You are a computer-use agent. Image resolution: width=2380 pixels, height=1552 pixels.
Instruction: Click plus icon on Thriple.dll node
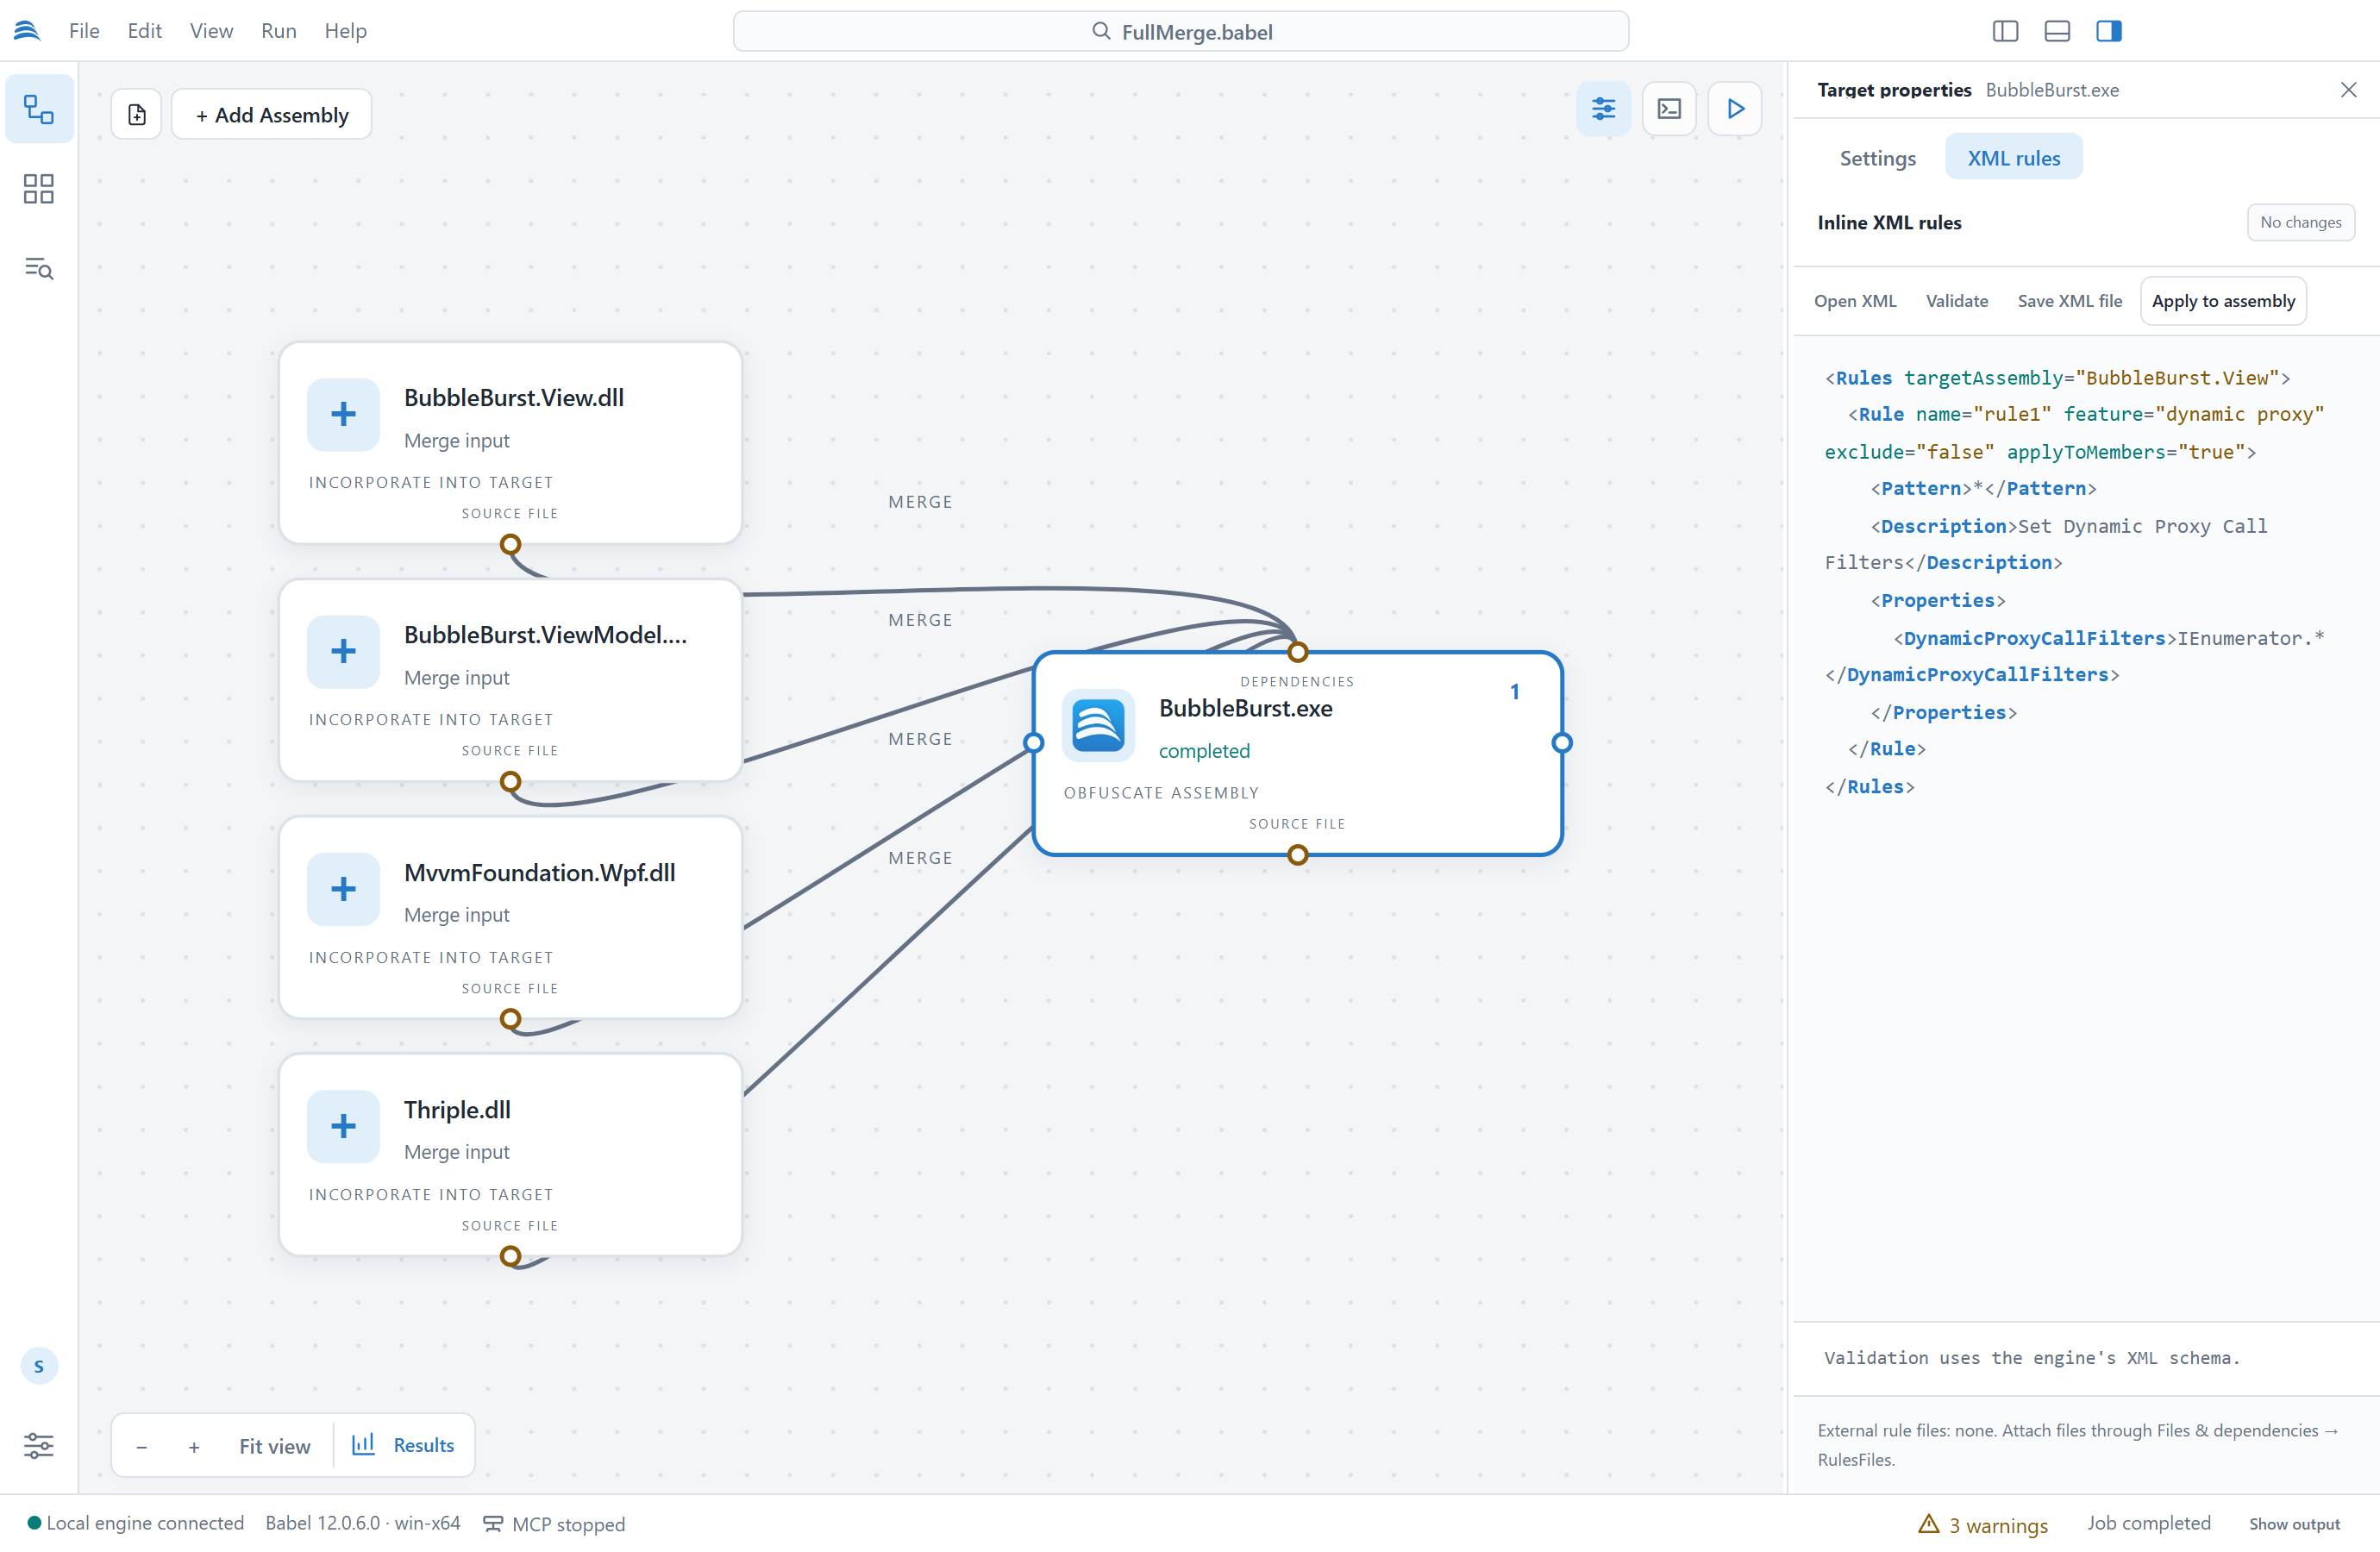[x=343, y=1126]
